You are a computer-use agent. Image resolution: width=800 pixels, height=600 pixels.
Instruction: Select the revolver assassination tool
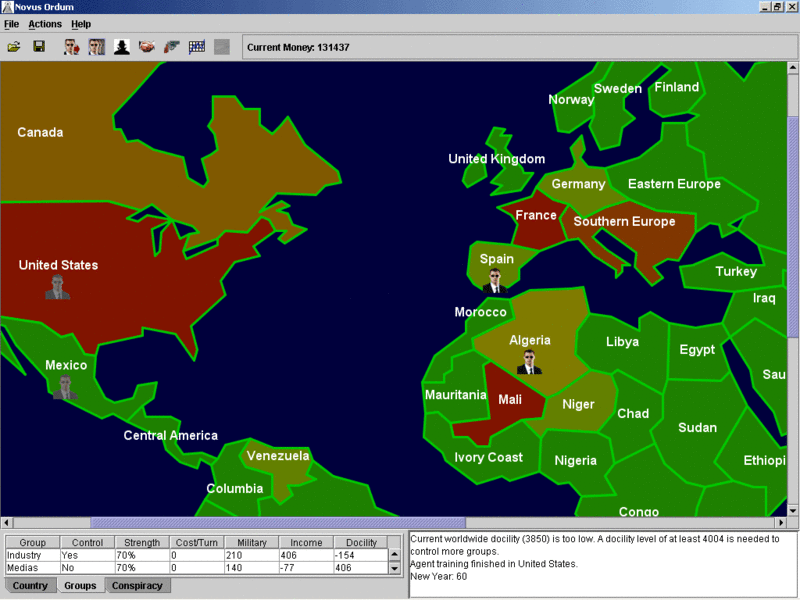tap(171, 46)
